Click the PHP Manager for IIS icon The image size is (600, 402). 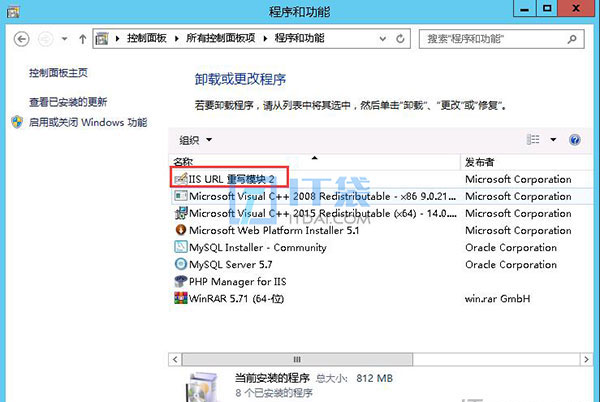(x=181, y=282)
